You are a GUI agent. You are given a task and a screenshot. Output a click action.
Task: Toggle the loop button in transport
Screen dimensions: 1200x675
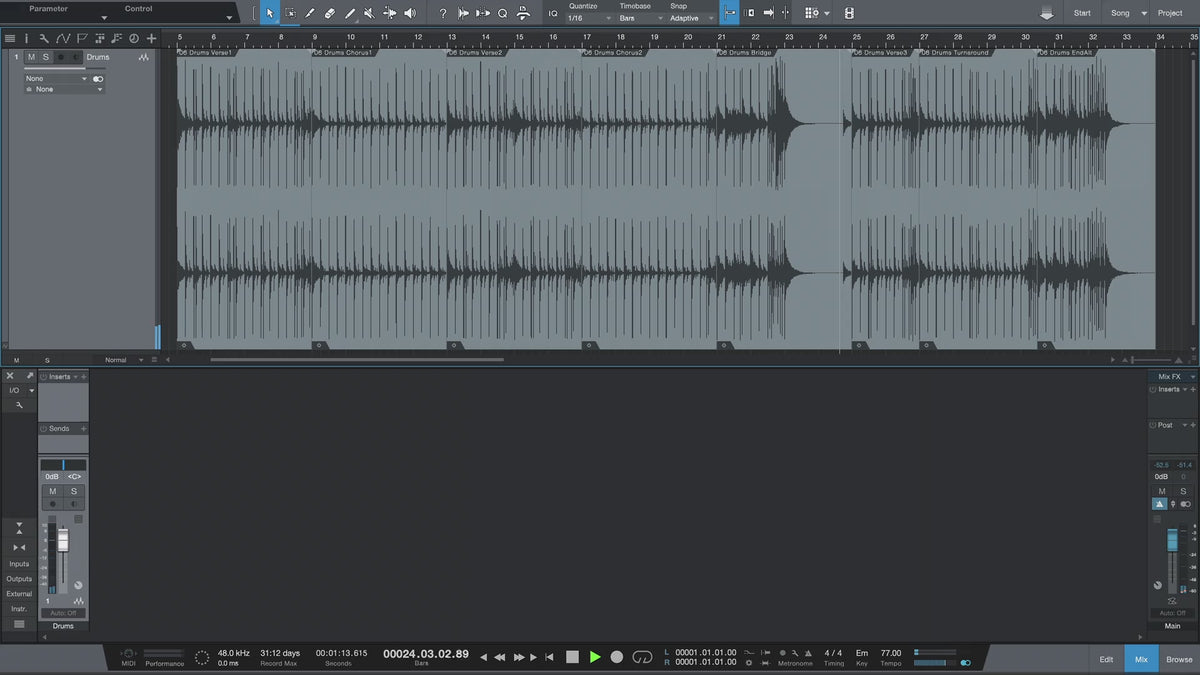click(x=642, y=657)
